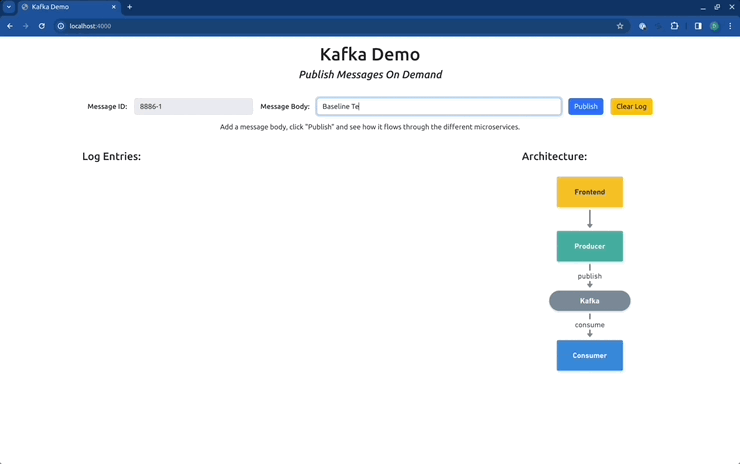The height and width of the screenshot is (464, 740).
Task: Bookmark this page with the star icon
Action: tap(620, 26)
